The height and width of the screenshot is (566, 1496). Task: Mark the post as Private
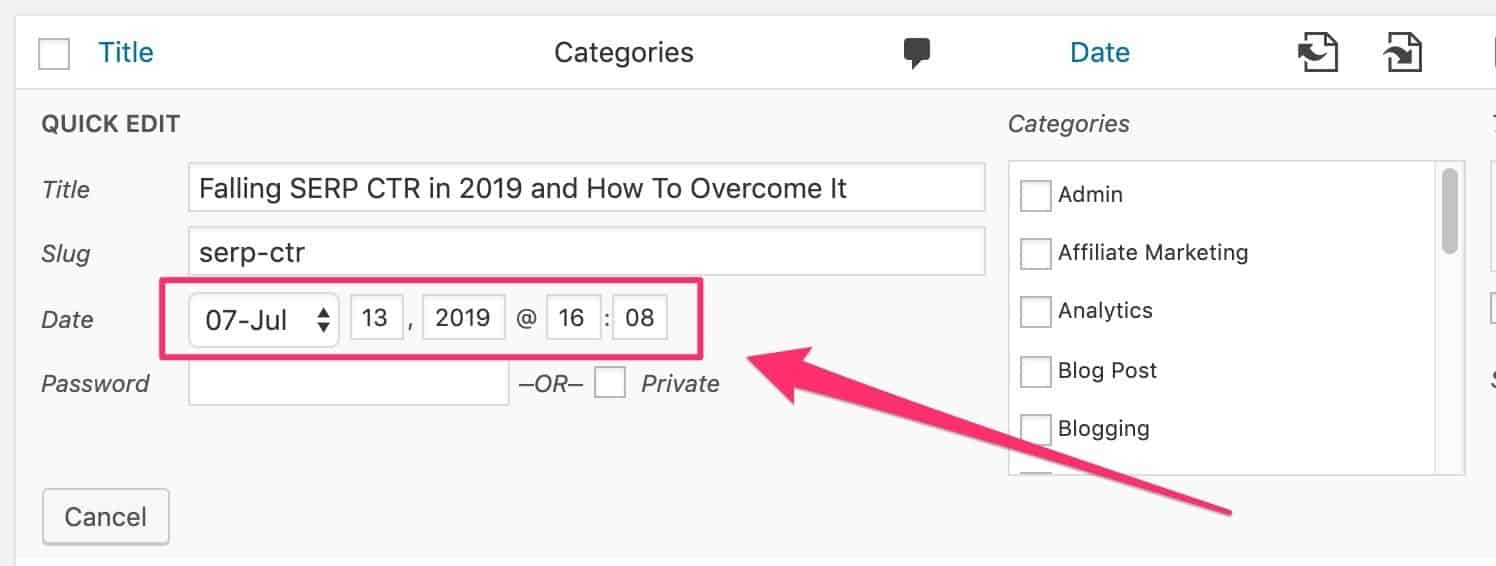click(x=610, y=383)
